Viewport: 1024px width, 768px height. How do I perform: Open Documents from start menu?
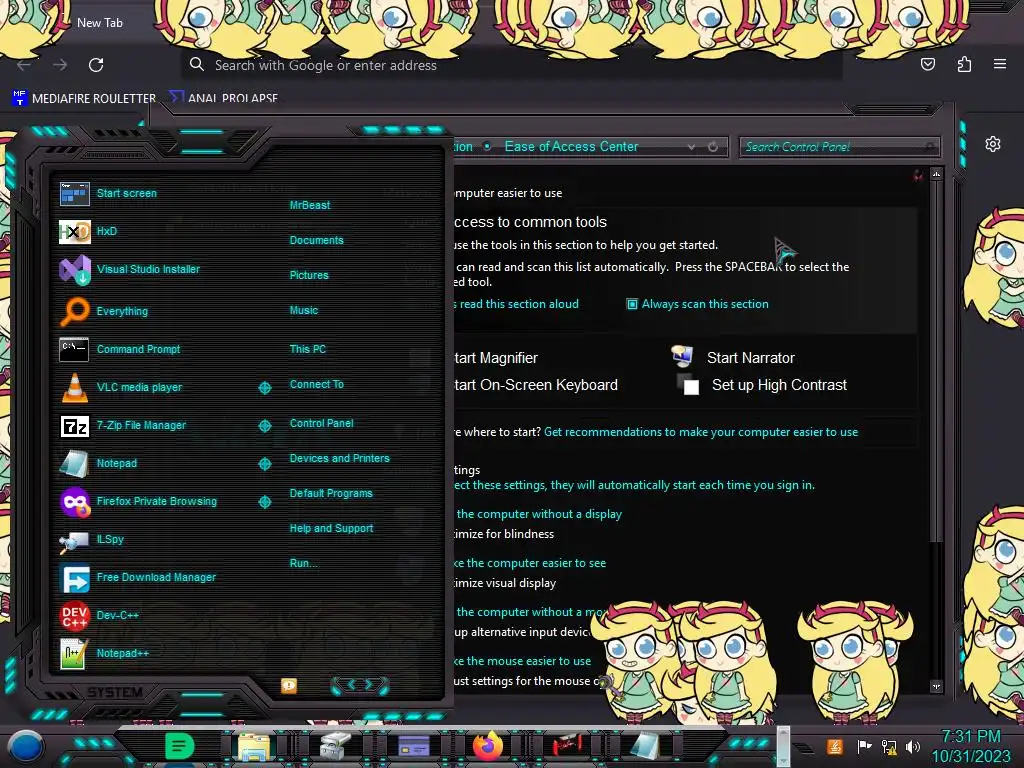(317, 240)
